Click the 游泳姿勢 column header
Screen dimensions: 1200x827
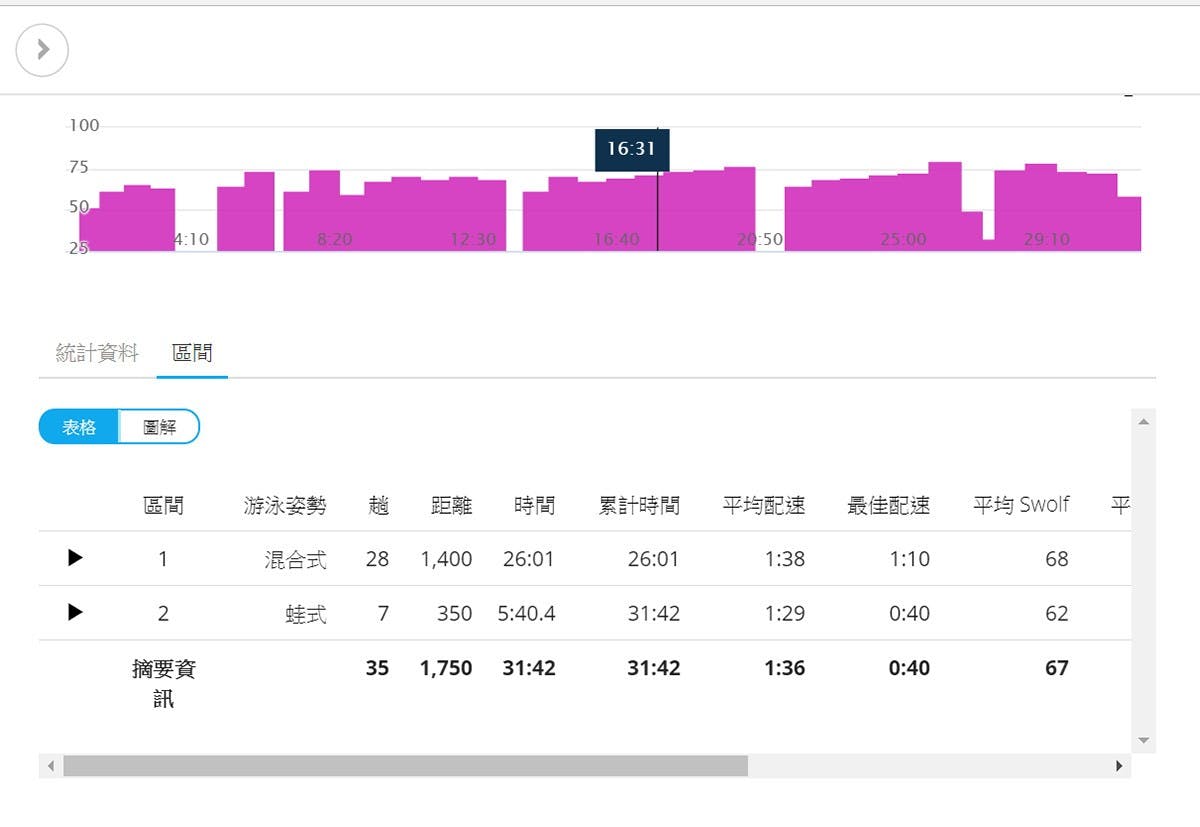tap(285, 506)
